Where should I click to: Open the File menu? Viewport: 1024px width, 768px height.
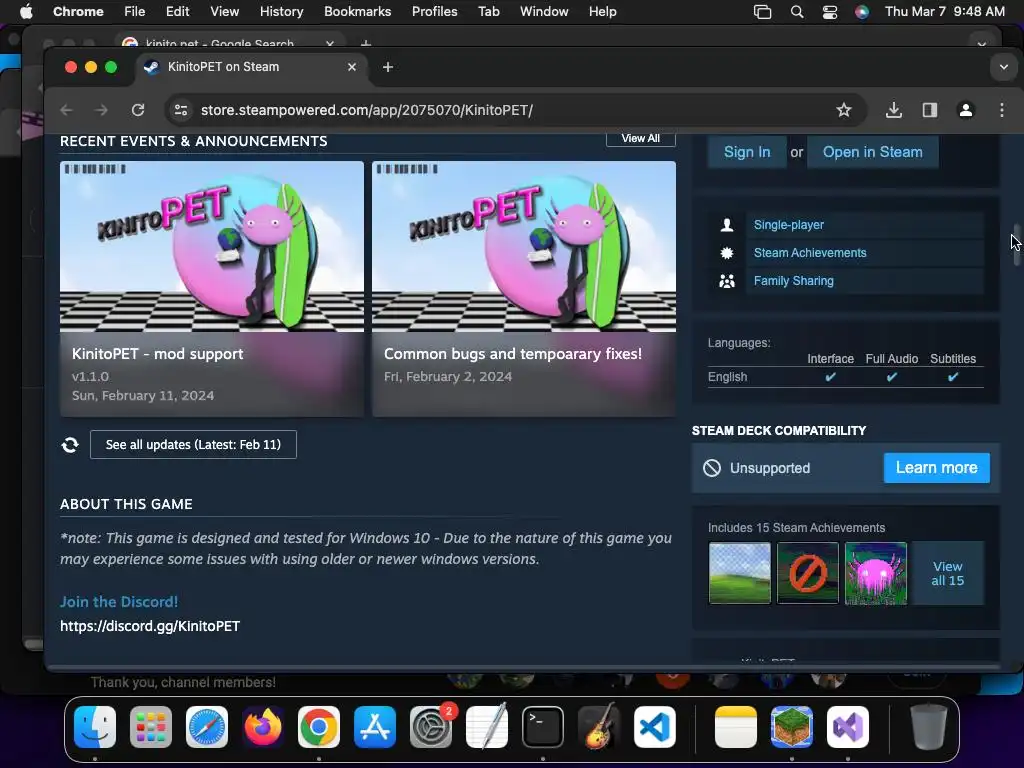[x=135, y=12]
